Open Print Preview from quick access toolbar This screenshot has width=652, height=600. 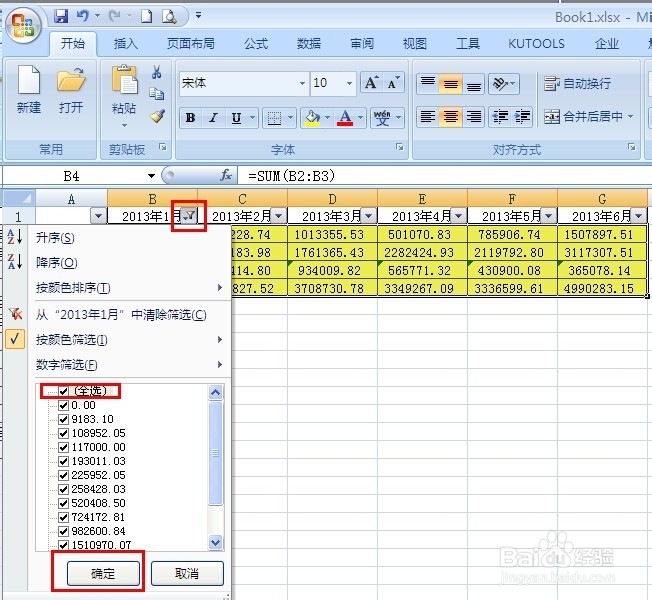click(169, 16)
